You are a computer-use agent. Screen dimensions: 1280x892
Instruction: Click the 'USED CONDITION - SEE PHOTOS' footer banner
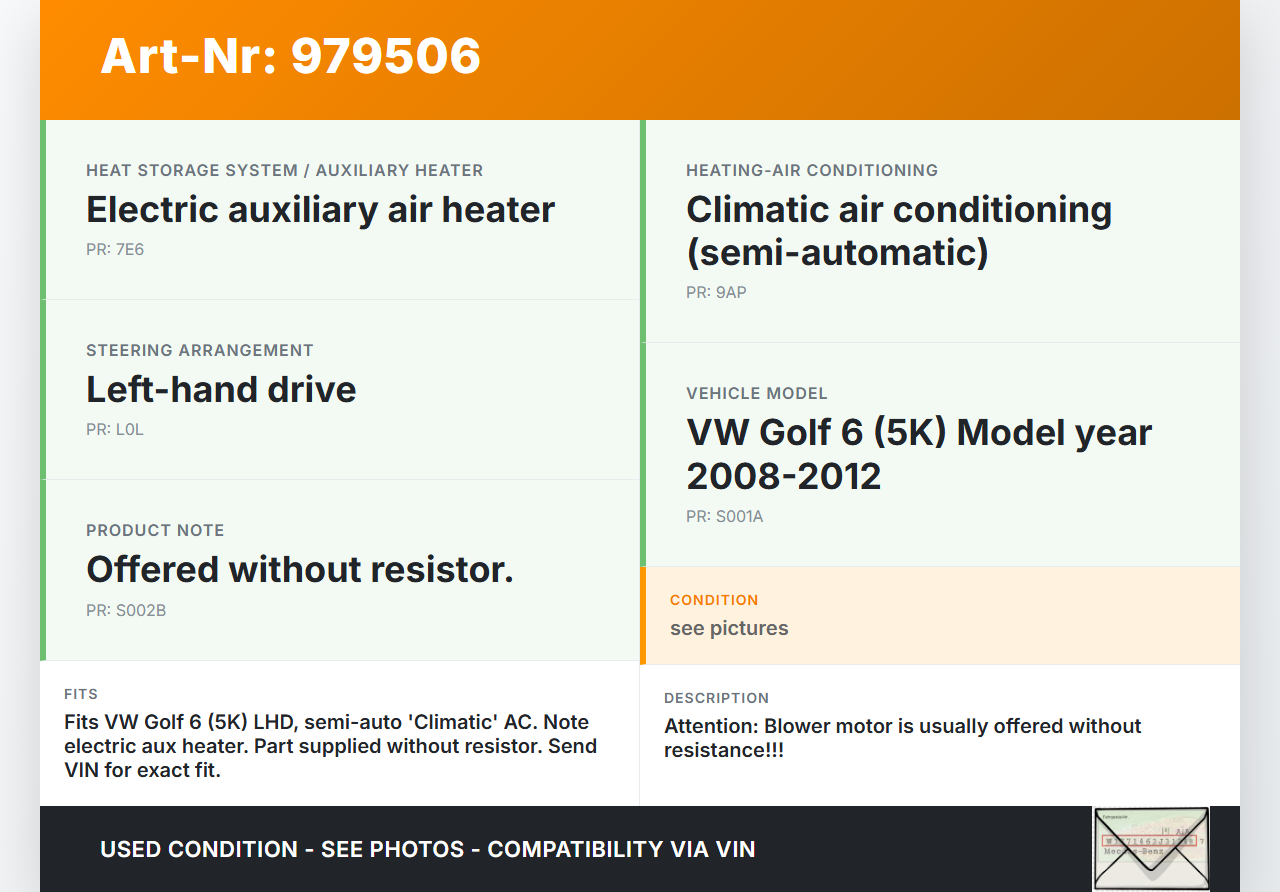428,849
